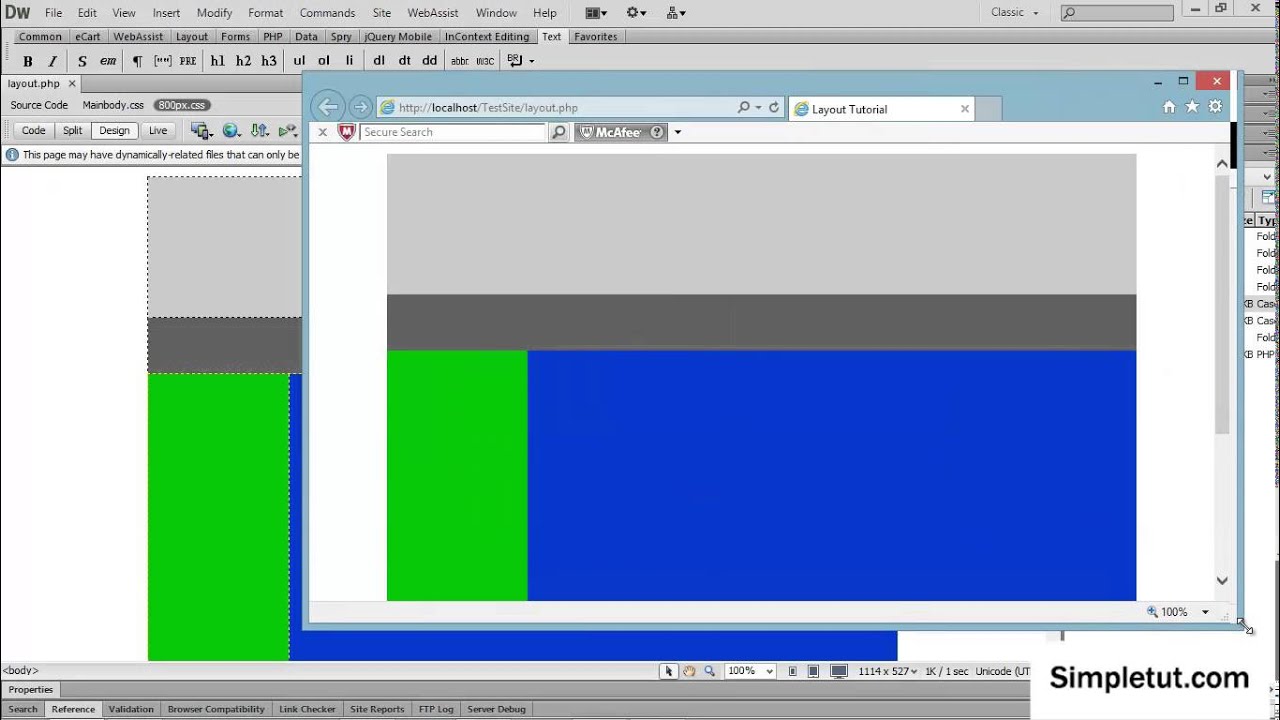Click Internet Explorer Back arrow button
Screen dimensions: 1280x720
point(328,108)
